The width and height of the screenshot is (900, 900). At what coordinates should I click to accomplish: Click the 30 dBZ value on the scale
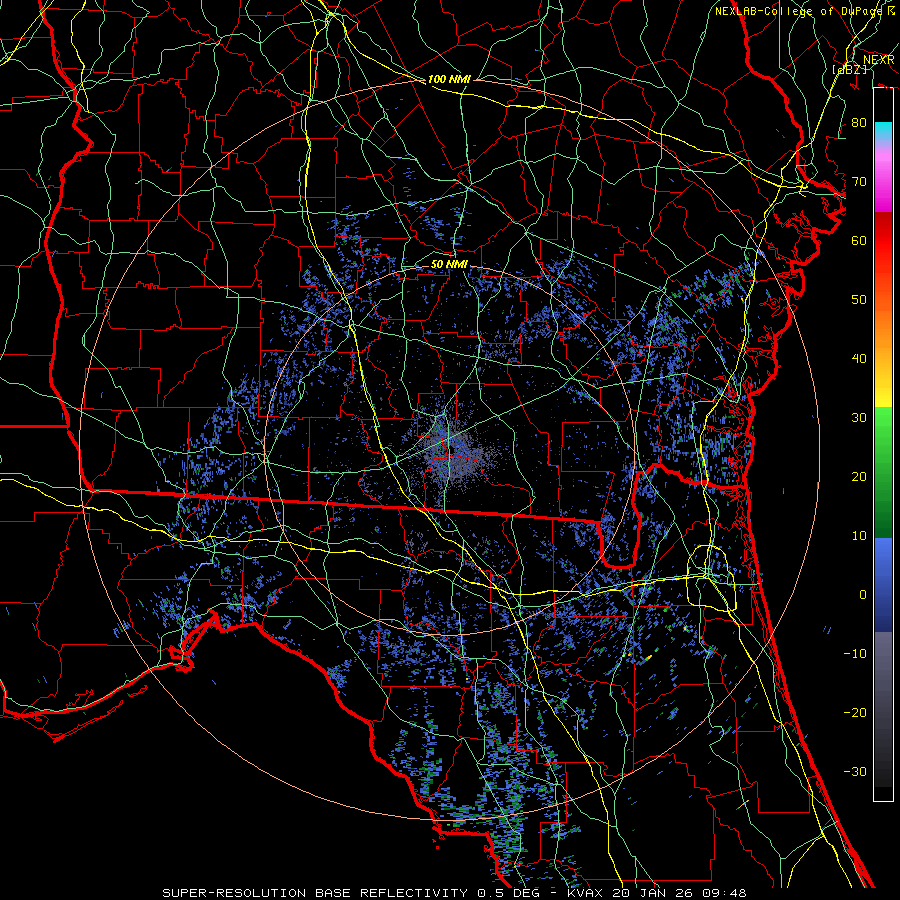coord(859,417)
